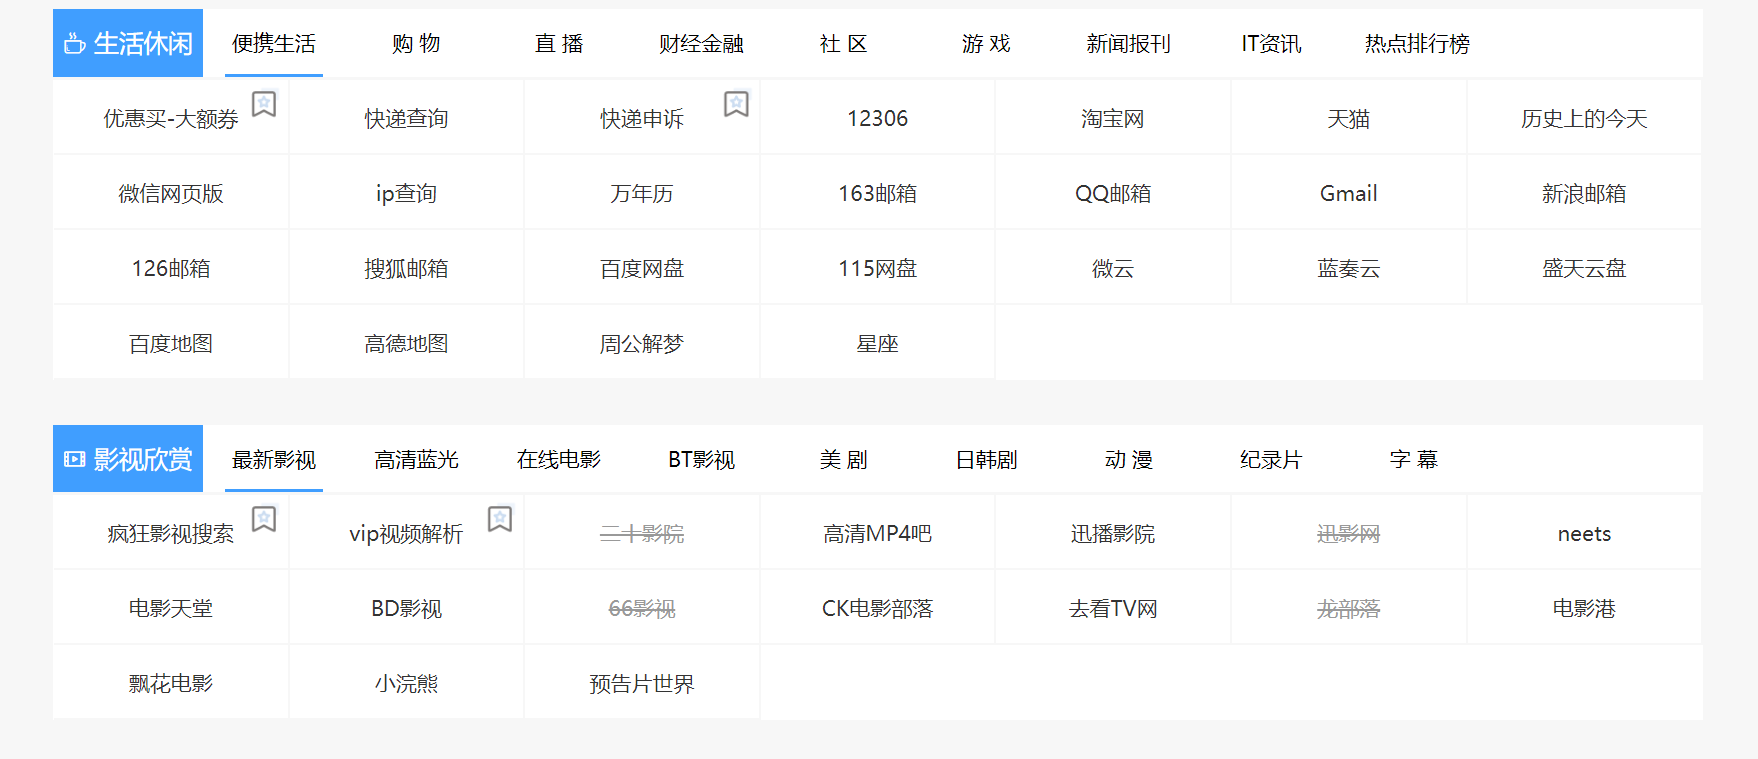Switch to the BT影视 tab
1758x759 pixels.
pos(701,459)
